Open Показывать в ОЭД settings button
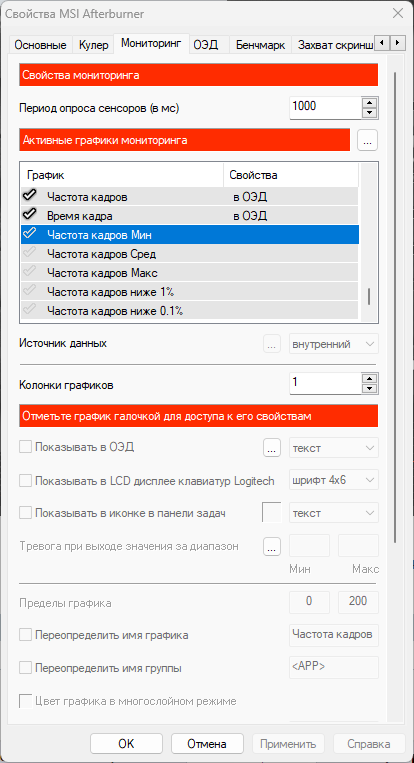The image size is (414, 763). click(272, 448)
